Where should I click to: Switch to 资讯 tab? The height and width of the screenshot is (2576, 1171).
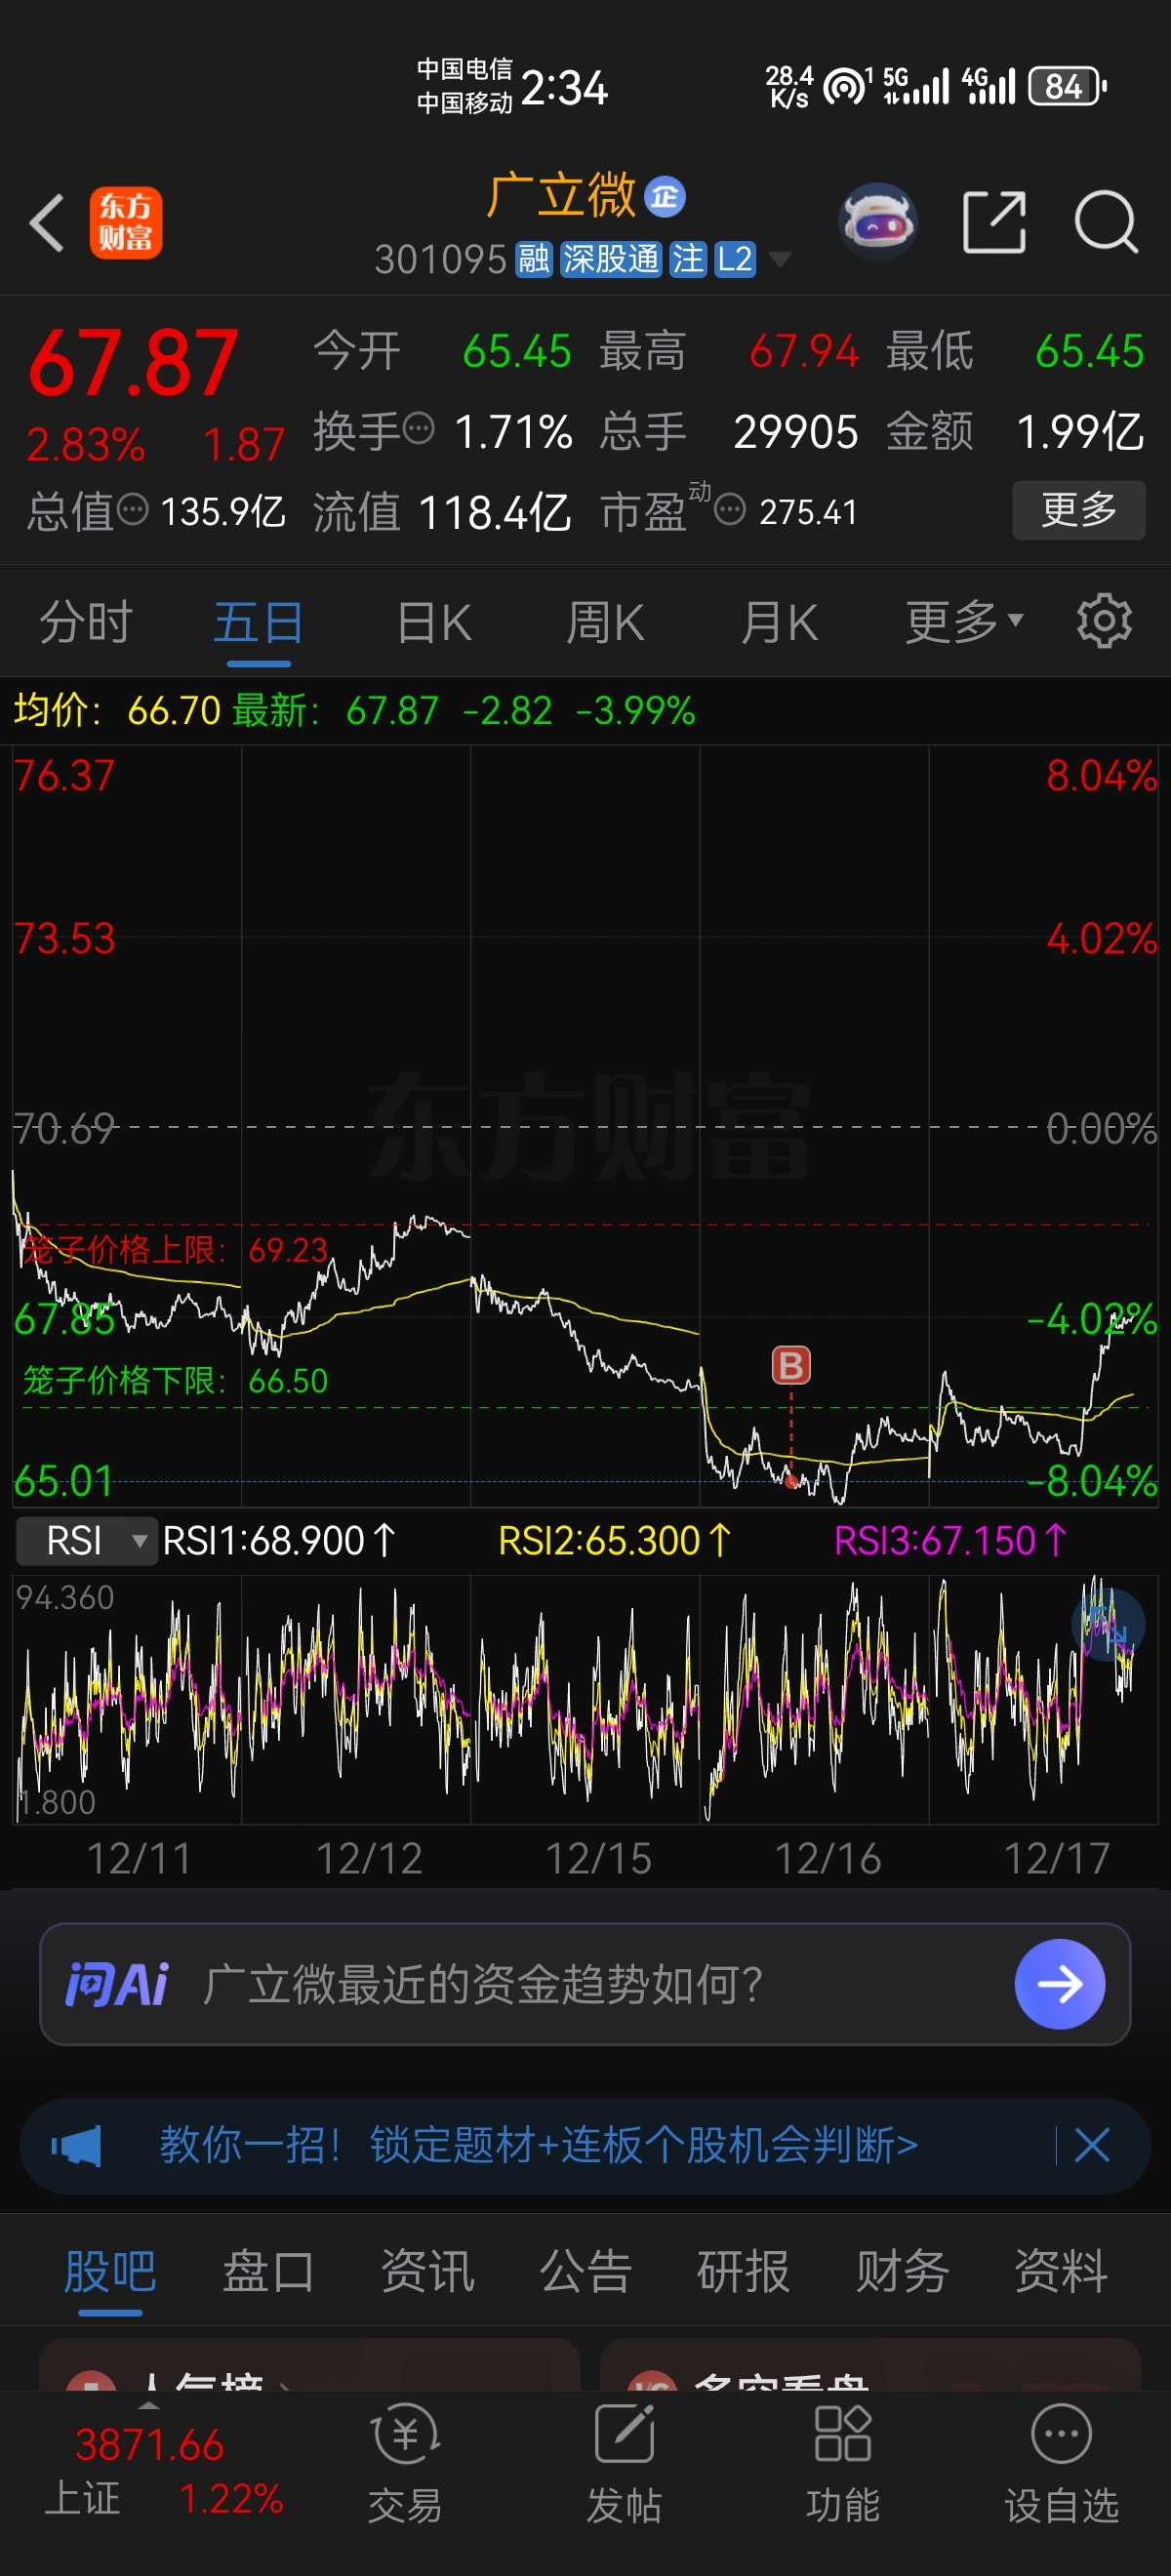[427, 2272]
